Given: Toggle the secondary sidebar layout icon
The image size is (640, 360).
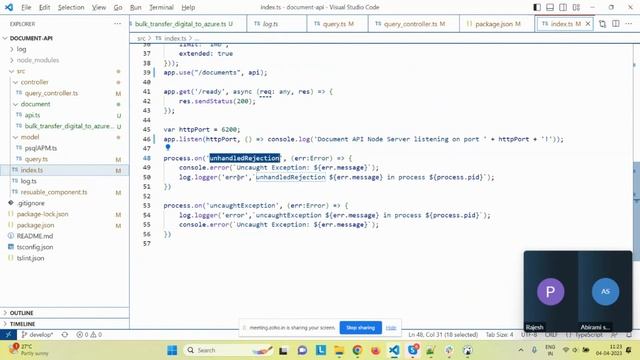Looking at the screenshot, I should (x=563, y=7).
